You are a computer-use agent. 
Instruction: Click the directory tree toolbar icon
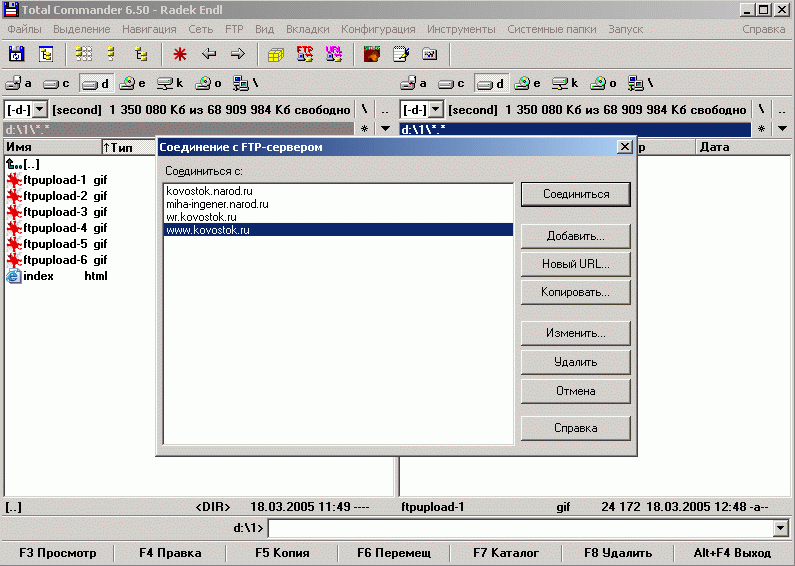pyautogui.click(x=46, y=54)
